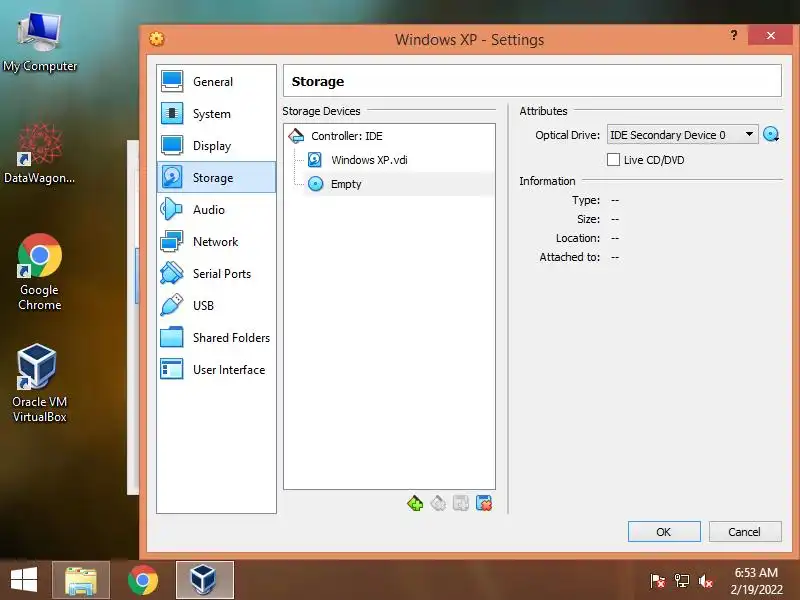Viewport: 800px width, 600px height.
Task: Click the help question mark button
Action: point(734,35)
